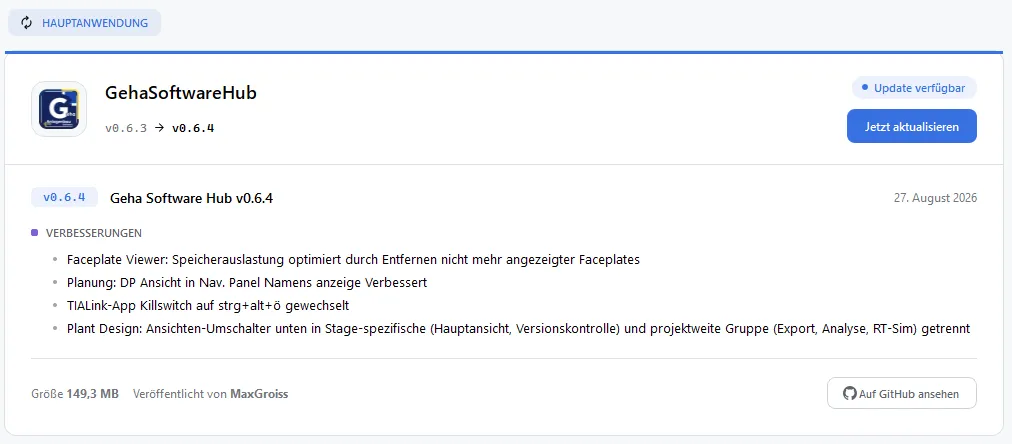
Task: Click the Jetzt aktualisieren button
Action: pos(911,126)
